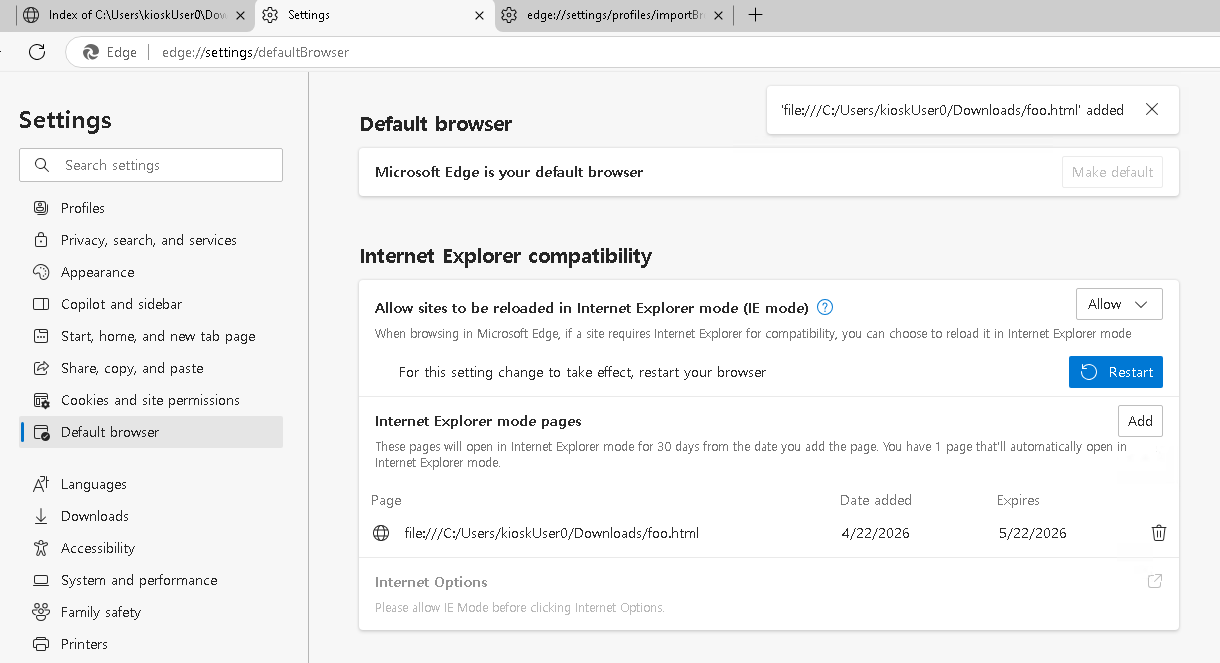Screen dimensions: 1220x663
Task: Close the Settings tab
Action: 479,15
